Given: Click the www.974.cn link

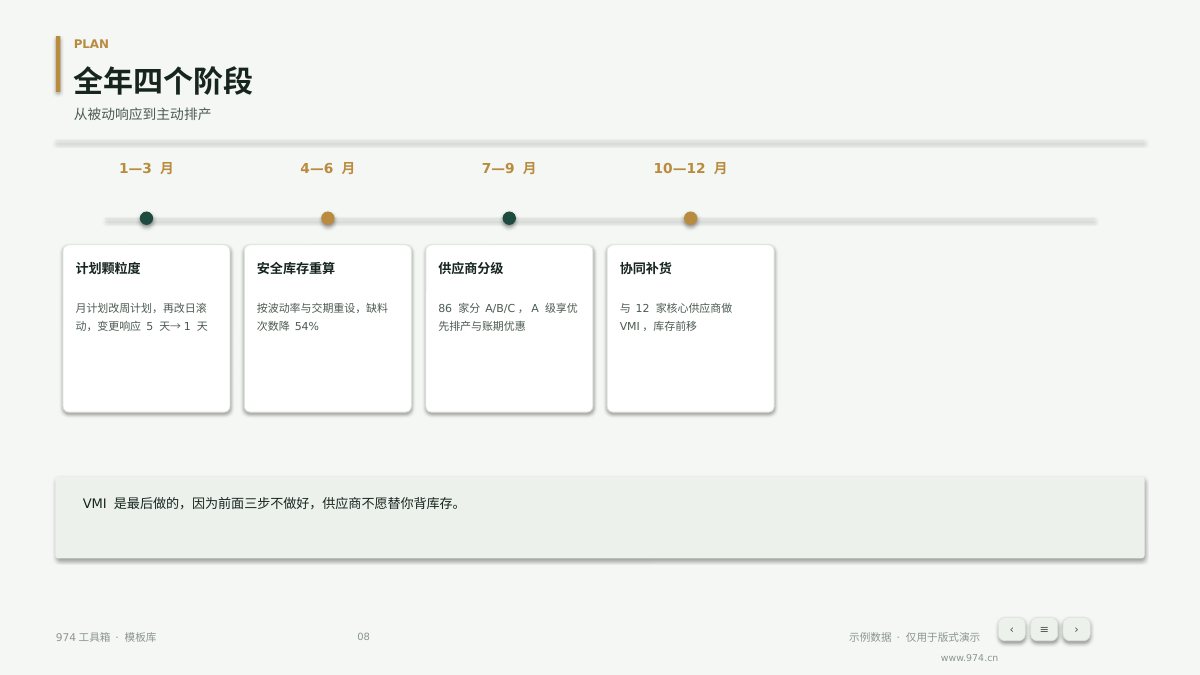Looking at the screenshot, I should pos(969,658).
